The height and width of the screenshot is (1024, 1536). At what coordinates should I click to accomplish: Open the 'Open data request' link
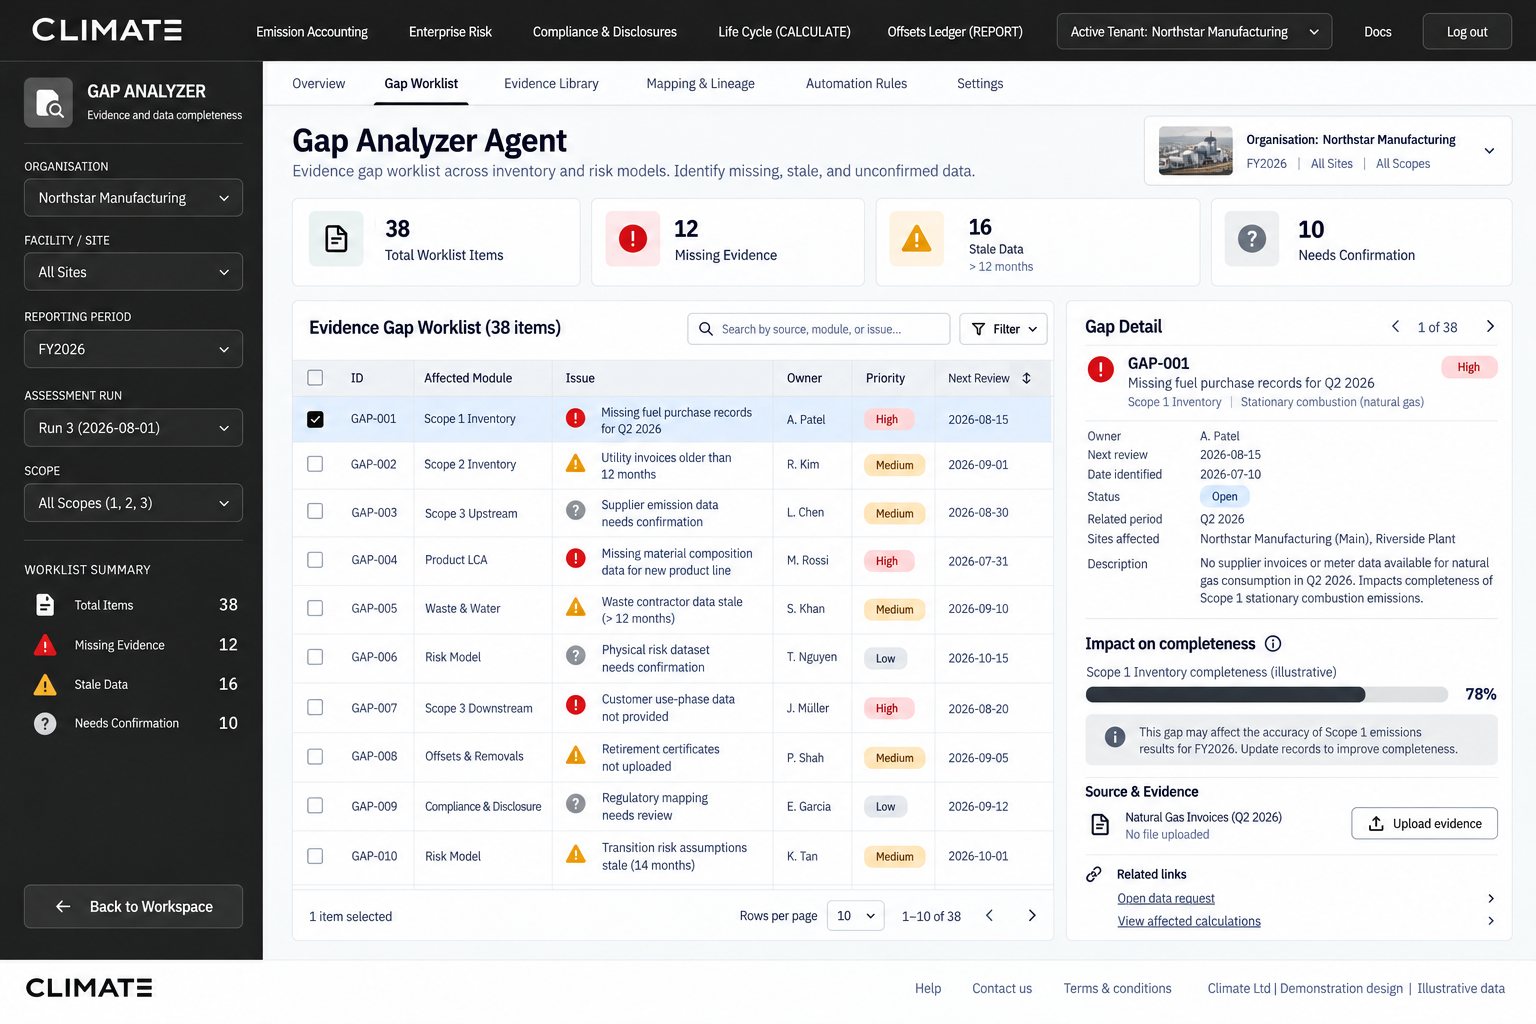(1166, 898)
